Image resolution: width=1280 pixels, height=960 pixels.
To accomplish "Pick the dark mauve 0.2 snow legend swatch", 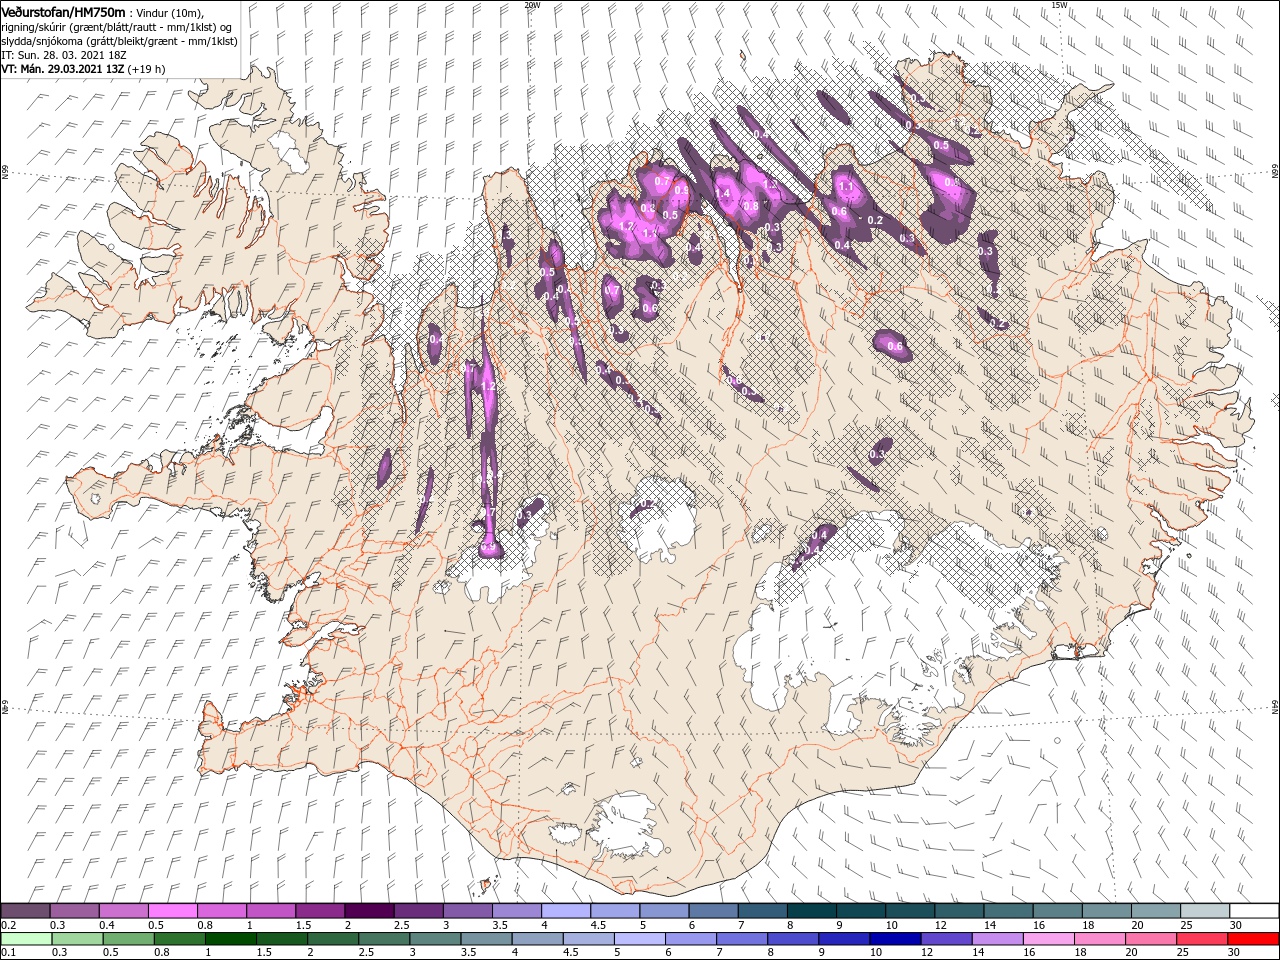I will 25,911.
